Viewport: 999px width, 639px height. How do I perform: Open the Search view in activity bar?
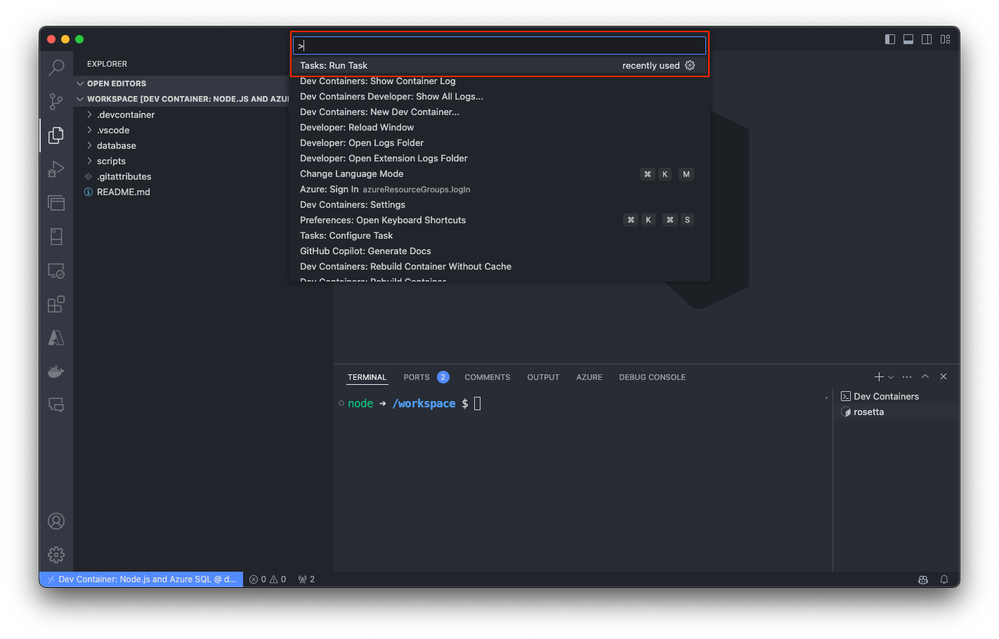tap(56, 67)
